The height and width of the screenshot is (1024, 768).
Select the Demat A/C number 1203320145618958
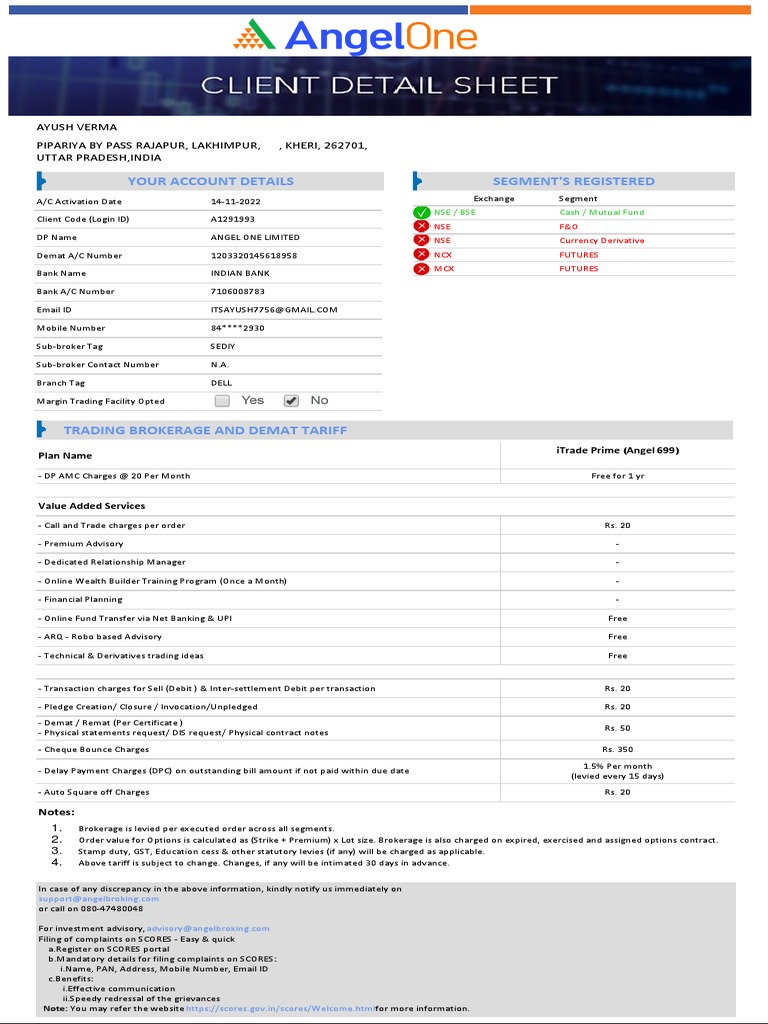[253, 255]
